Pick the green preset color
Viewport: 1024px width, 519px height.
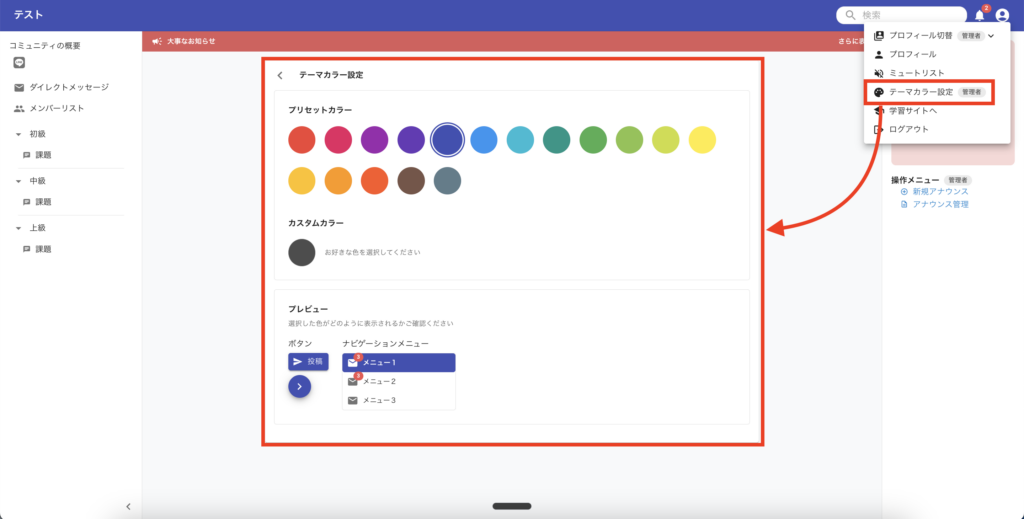point(593,140)
